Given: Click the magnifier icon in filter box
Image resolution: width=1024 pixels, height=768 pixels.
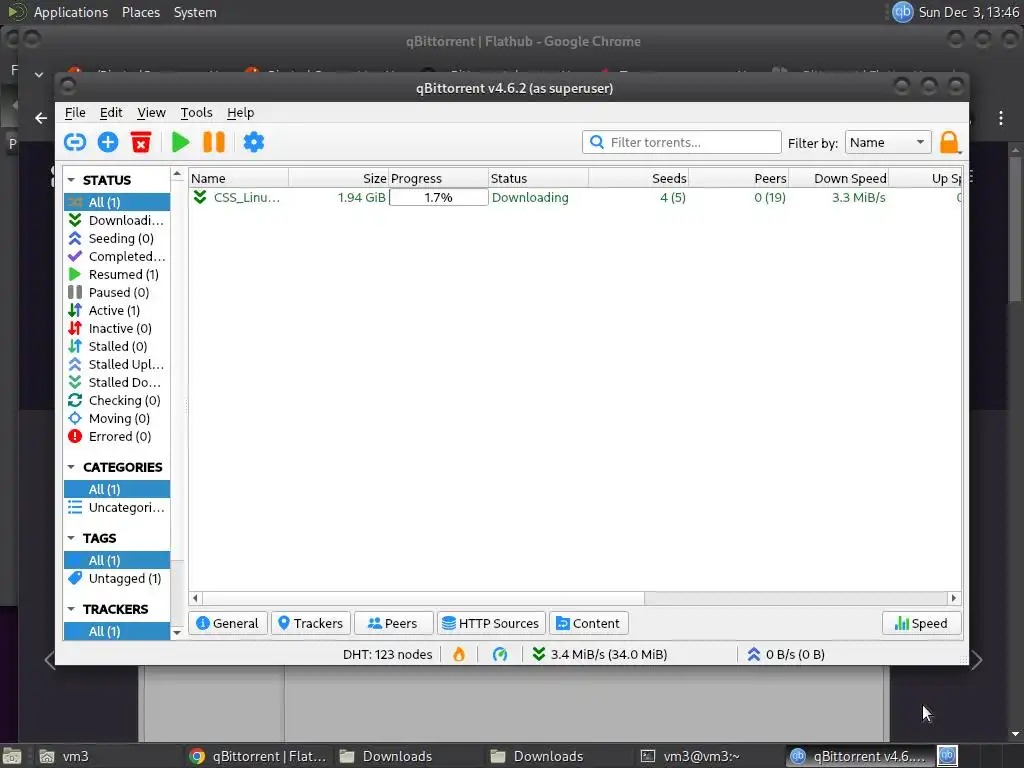Looking at the screenshot, I should point(596,142).
